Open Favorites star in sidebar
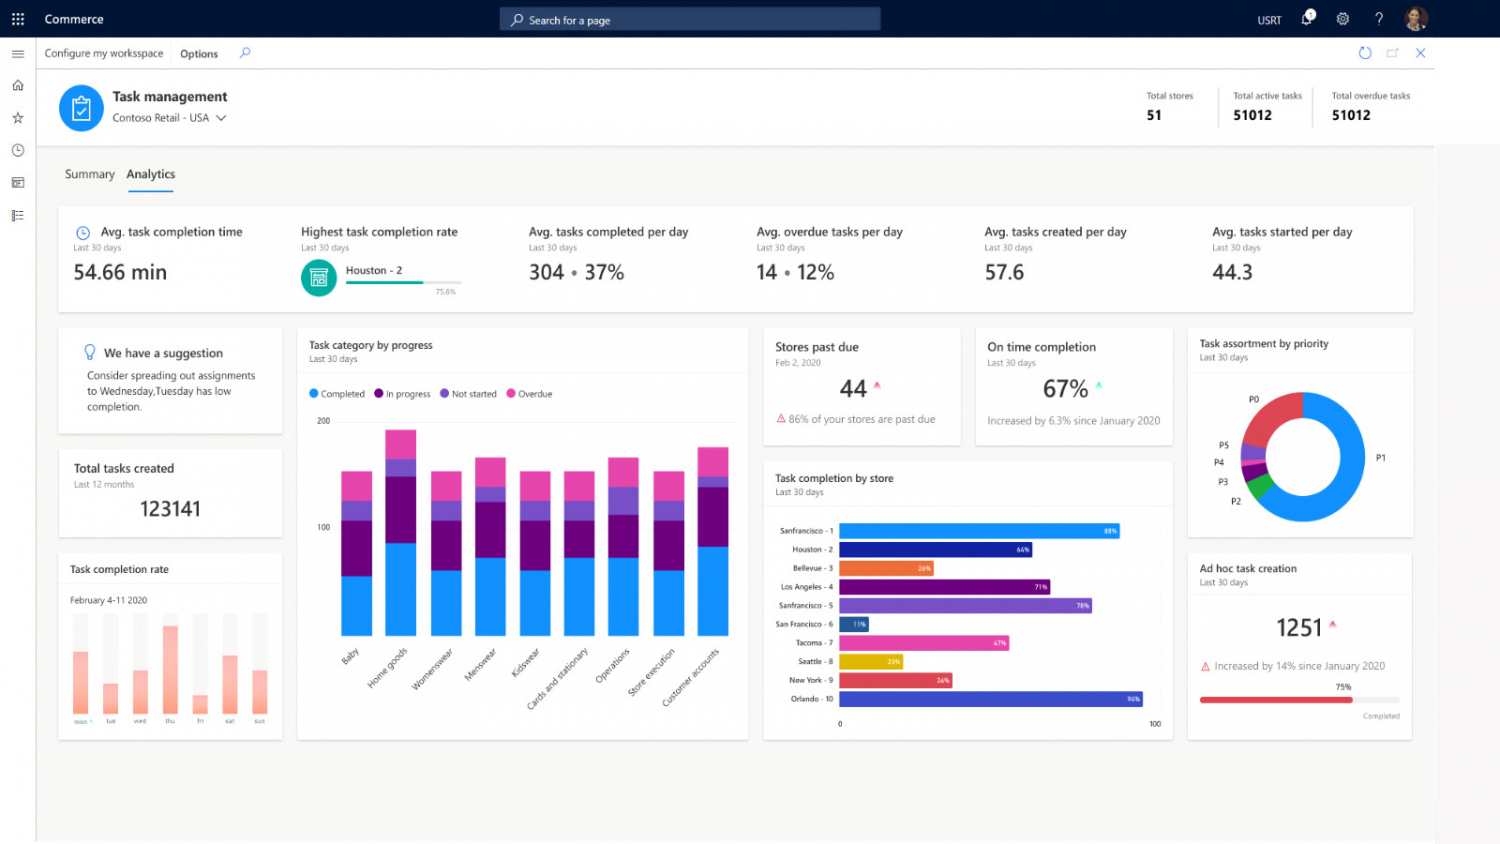Viewport: 1500px width, 844px height. point(18,118)
